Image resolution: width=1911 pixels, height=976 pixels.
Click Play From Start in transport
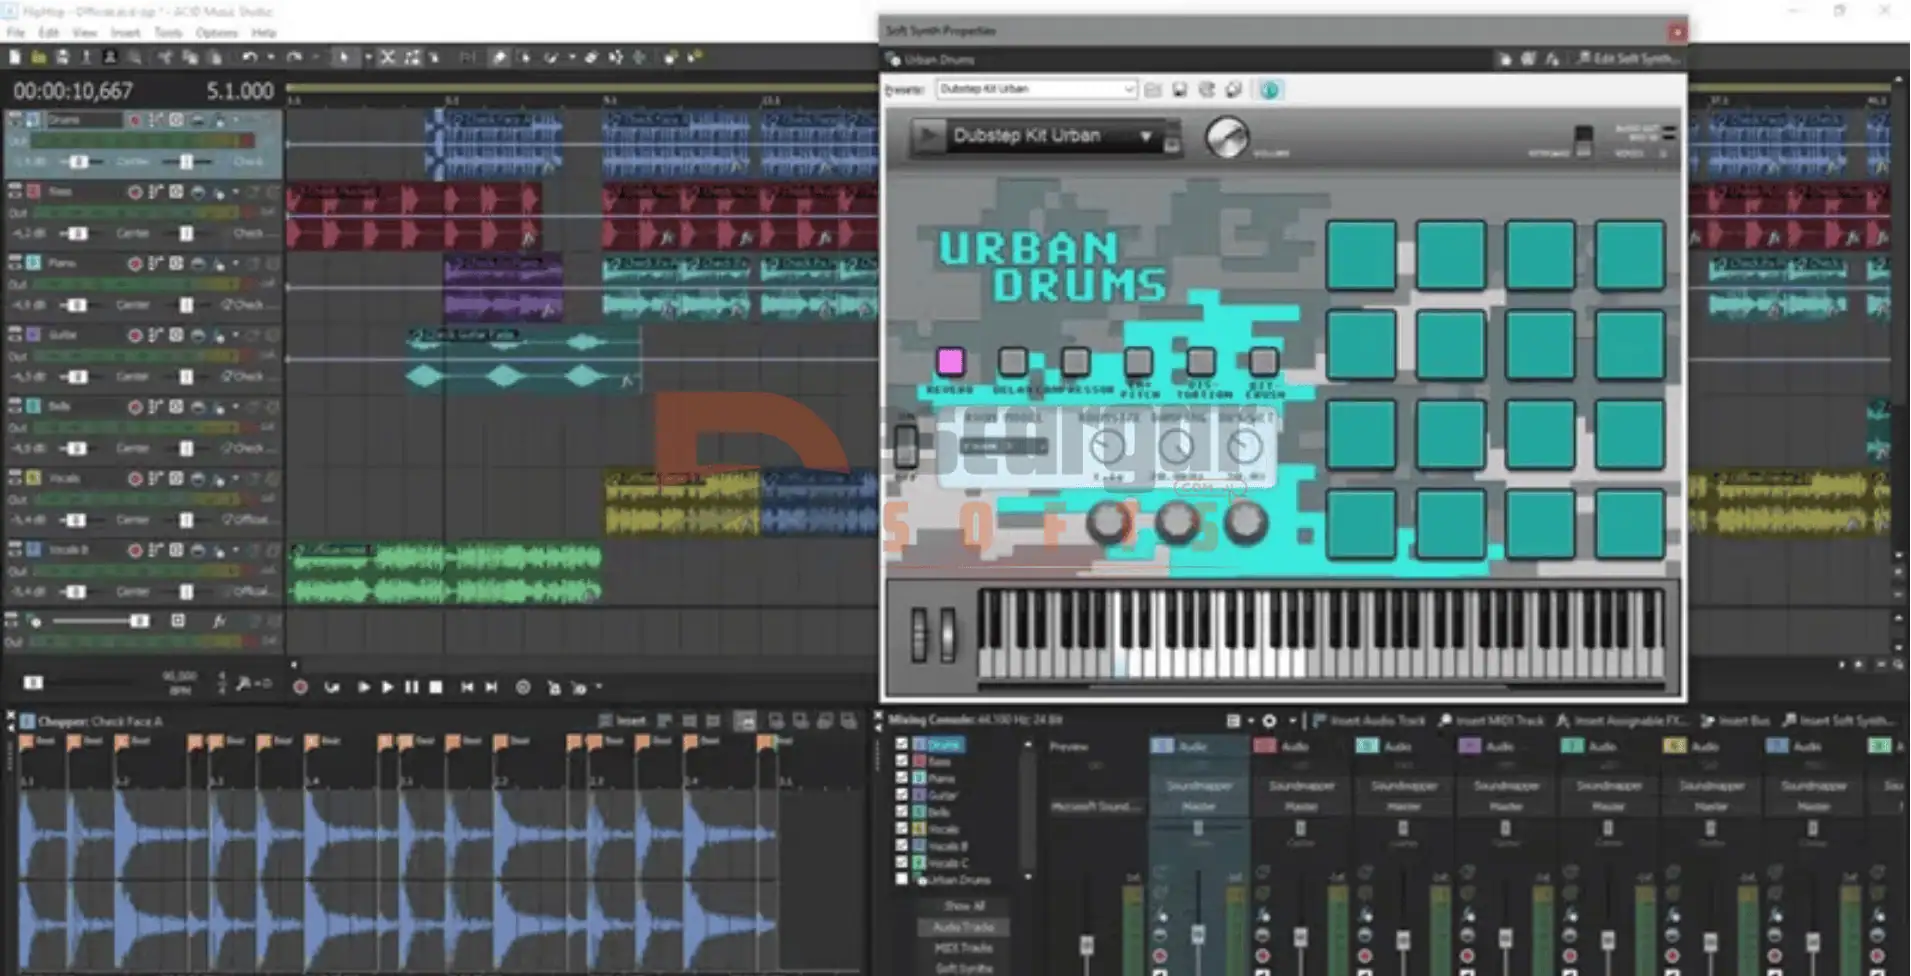coord(363,687)
